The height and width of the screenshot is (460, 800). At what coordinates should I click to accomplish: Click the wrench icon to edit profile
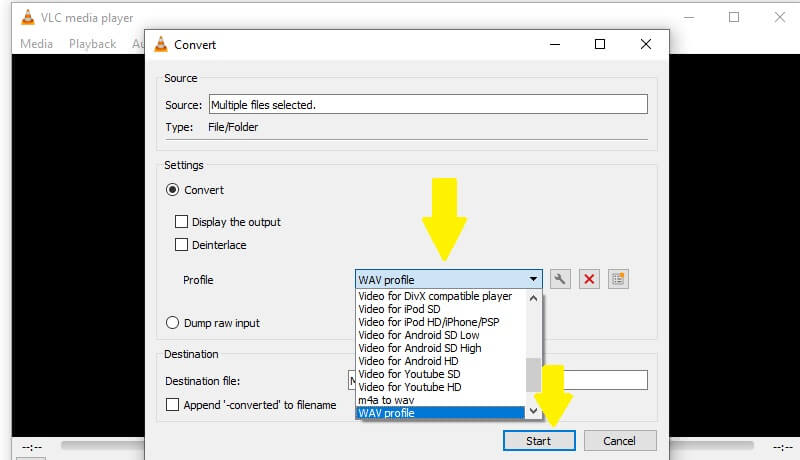click(561, 279)
